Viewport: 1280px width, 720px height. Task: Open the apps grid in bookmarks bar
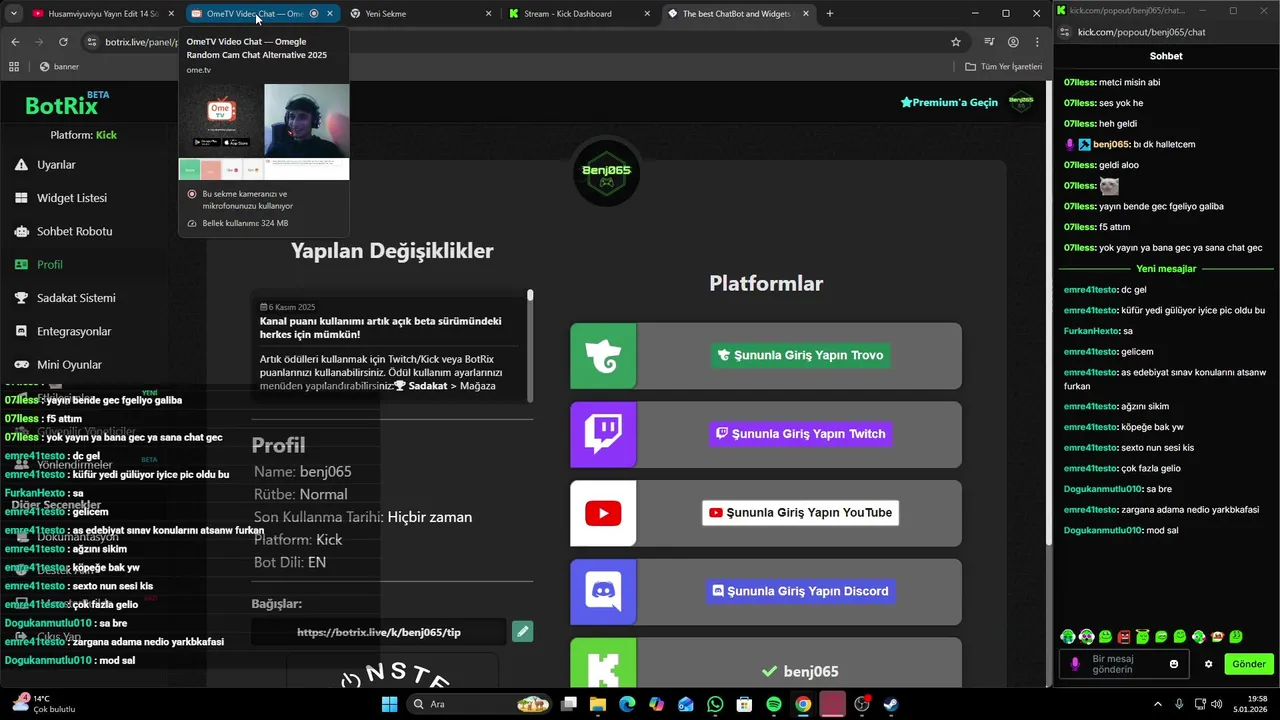point(14,67)
